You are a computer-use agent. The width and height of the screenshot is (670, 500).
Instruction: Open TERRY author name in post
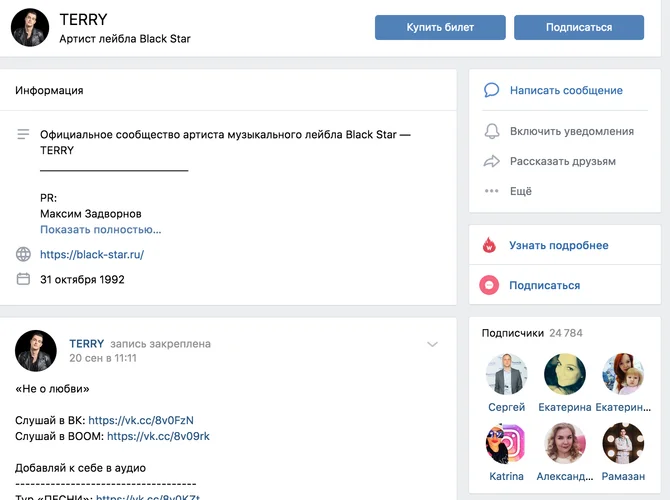(87, 344)
